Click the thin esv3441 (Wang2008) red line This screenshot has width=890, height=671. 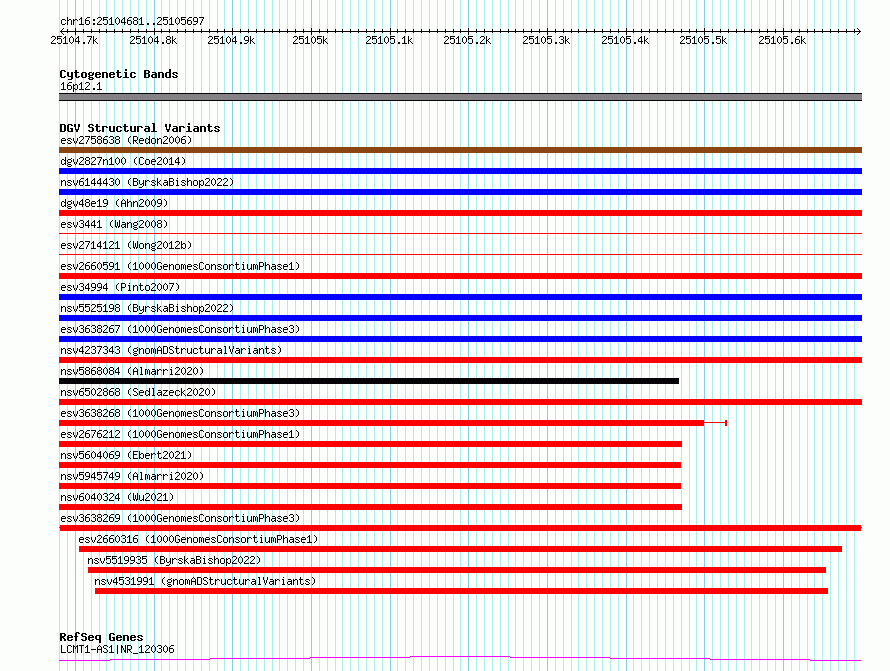(460, 233)
